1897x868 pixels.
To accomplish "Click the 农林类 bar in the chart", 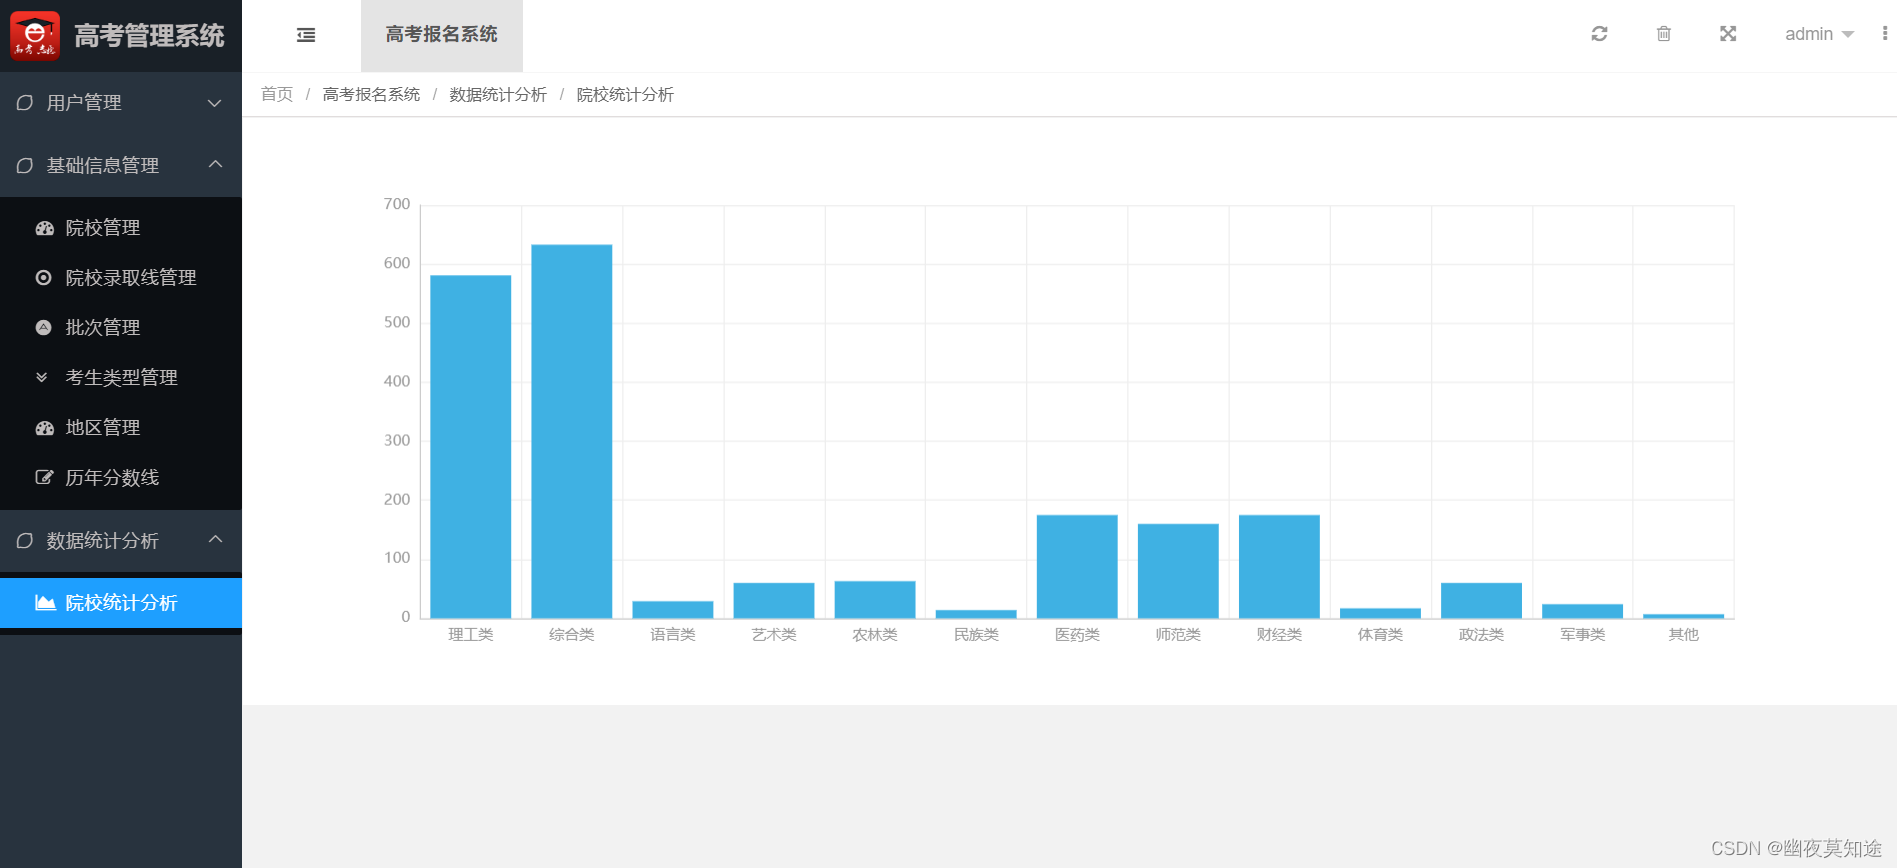I will tap(875, 600).
